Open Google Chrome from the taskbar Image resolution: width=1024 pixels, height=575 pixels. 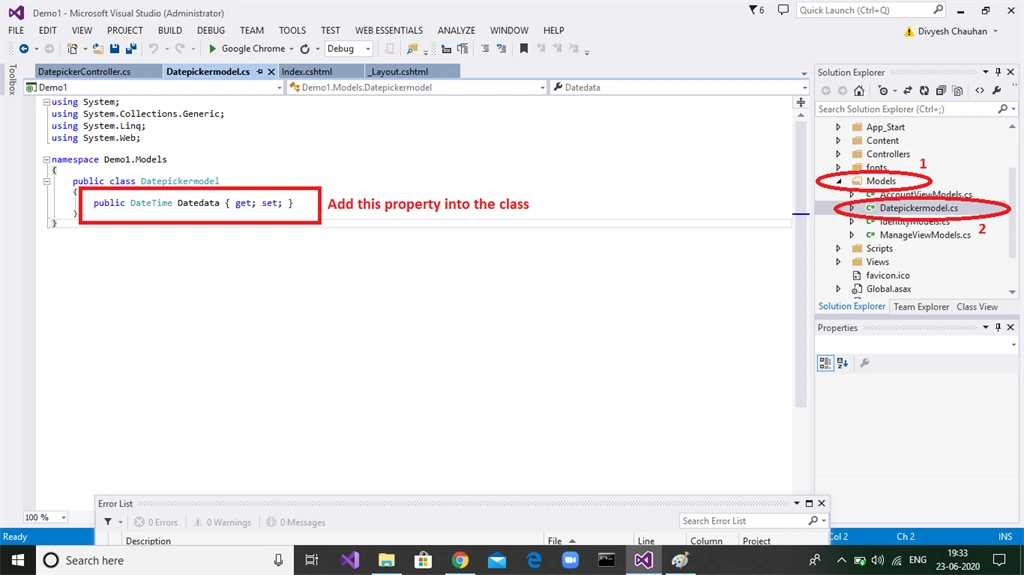pyautogui.click(x=460, y=560)
